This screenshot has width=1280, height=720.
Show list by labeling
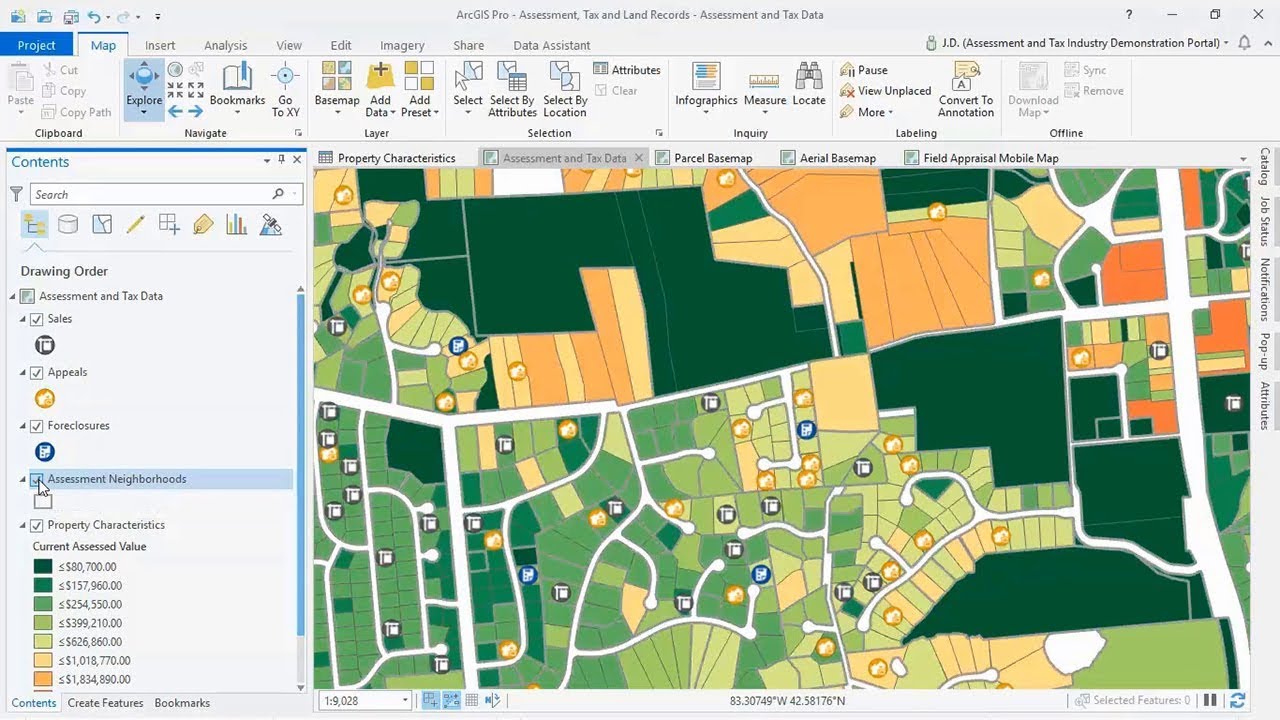pyautogui.click(x=203, y=225)
